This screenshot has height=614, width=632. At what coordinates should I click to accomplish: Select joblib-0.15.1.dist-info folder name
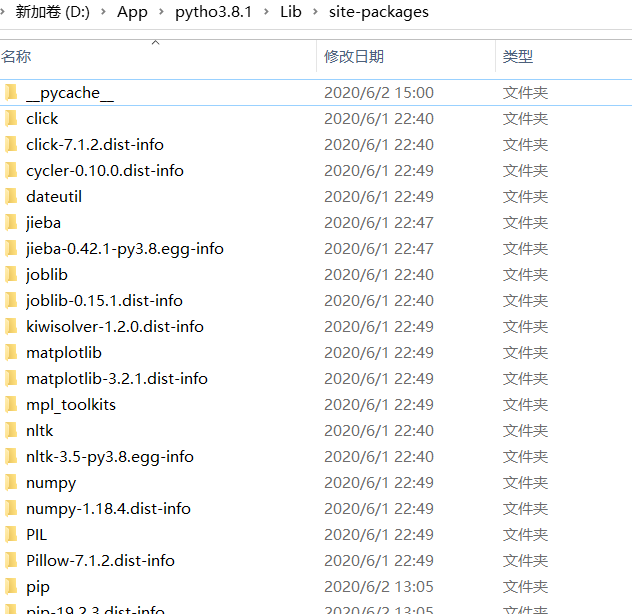[104, 301]
